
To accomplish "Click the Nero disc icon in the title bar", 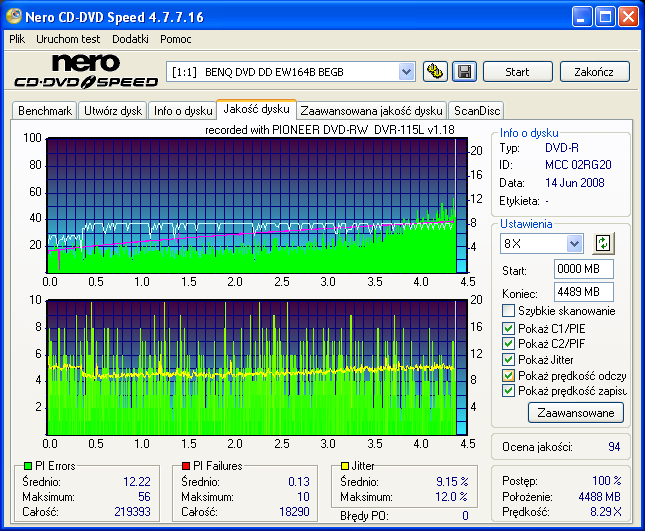I will tap(14, 16).
